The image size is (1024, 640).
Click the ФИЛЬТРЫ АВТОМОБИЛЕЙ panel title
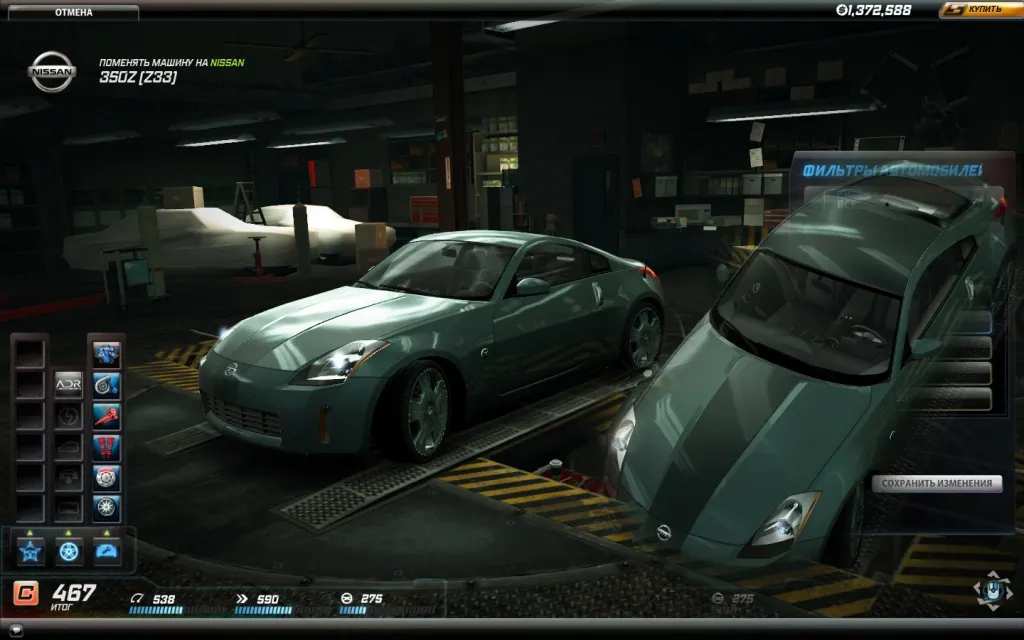click(x=892, y=170)
